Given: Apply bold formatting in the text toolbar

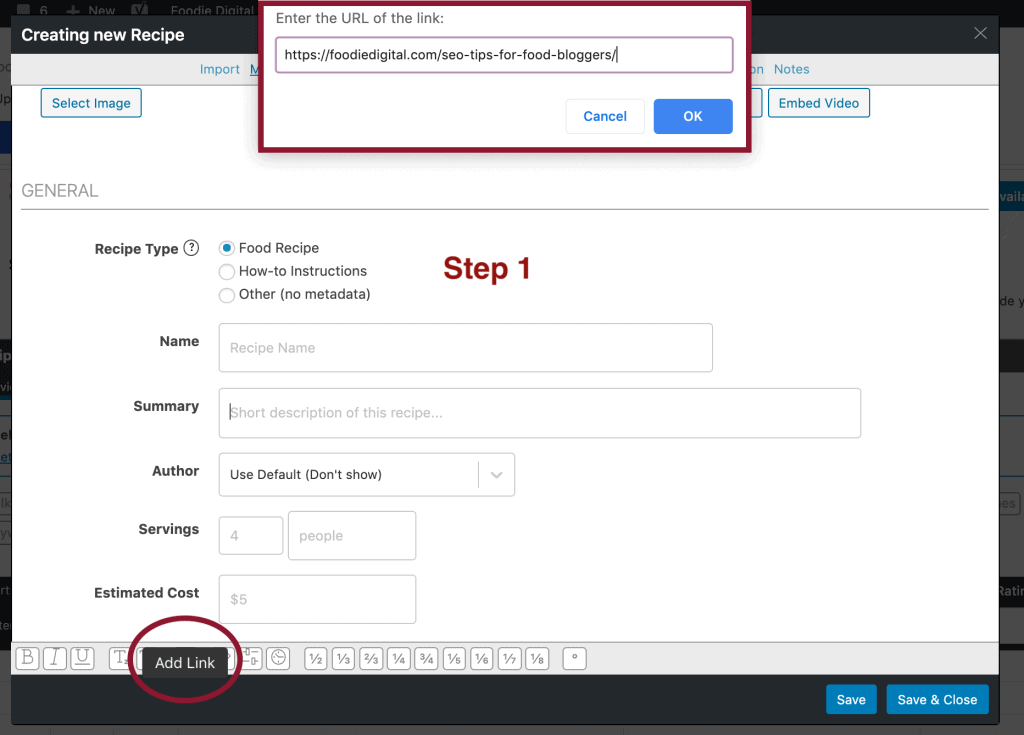Looking at the screenshot, I should (27, 658).
